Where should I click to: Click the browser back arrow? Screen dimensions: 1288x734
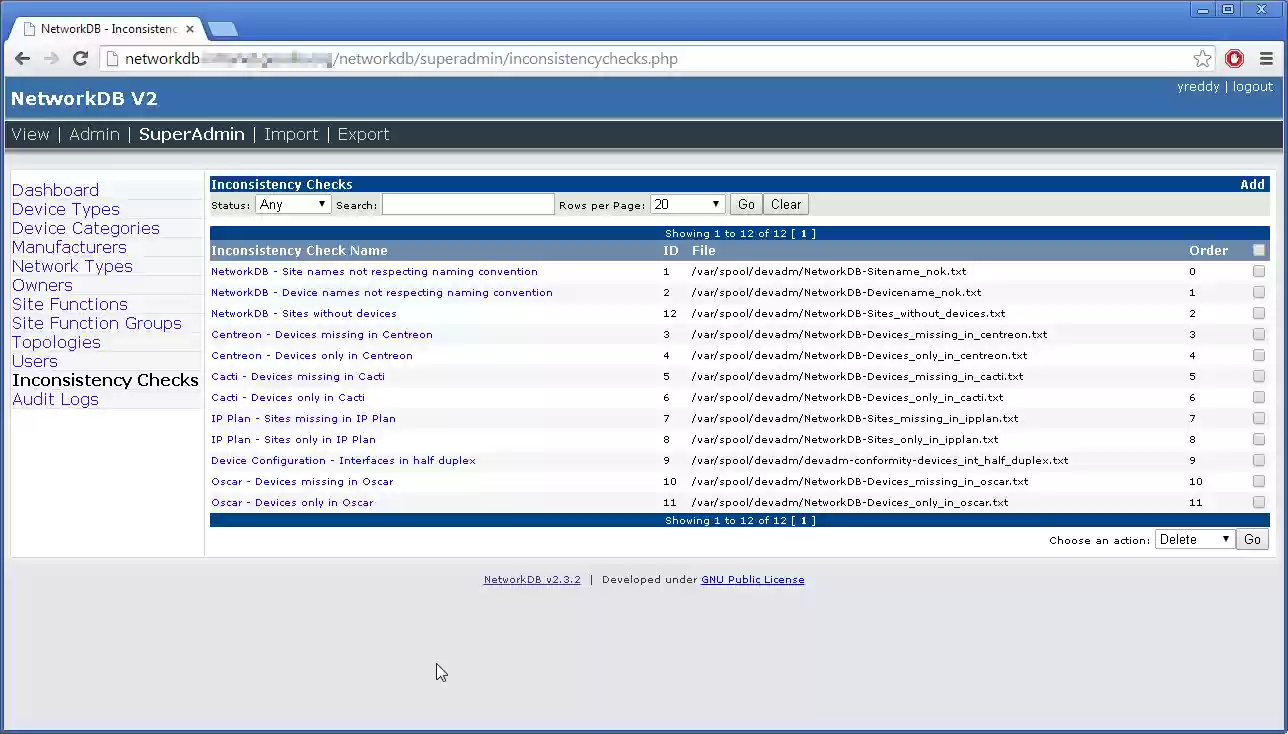23,59
